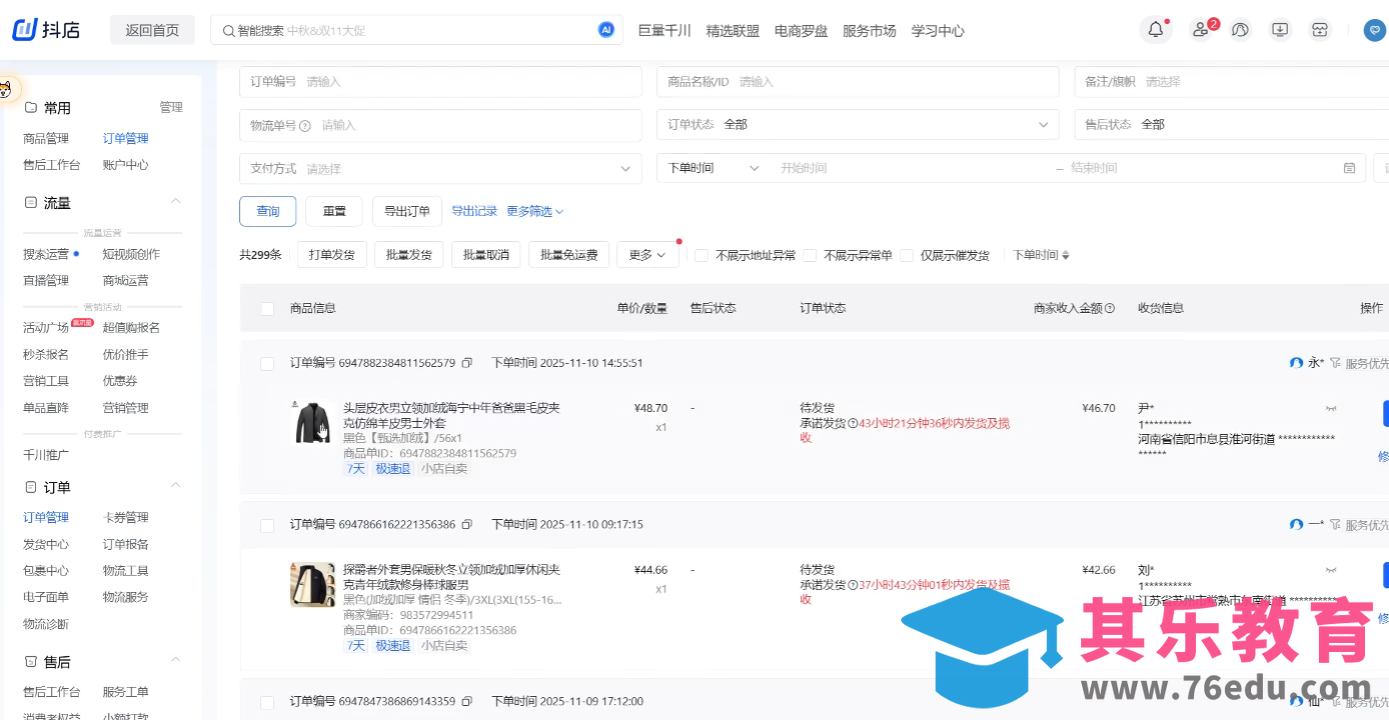
Task: Open the desktop client download icon
Action: coord(1280,30)
